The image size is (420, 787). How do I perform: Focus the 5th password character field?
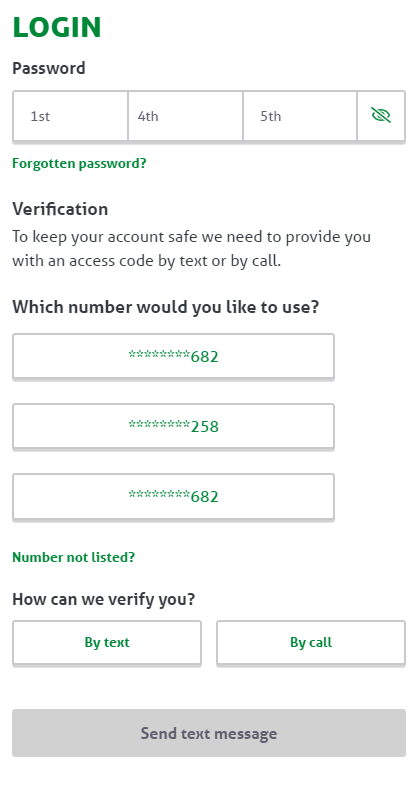point(300,116)
